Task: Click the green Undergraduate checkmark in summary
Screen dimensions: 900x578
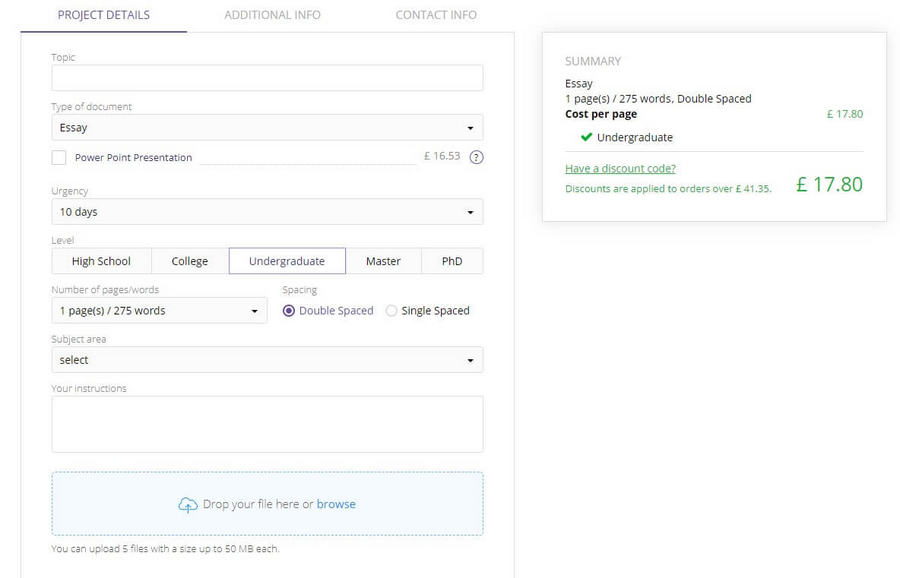Action: click(x=586, y=137)
